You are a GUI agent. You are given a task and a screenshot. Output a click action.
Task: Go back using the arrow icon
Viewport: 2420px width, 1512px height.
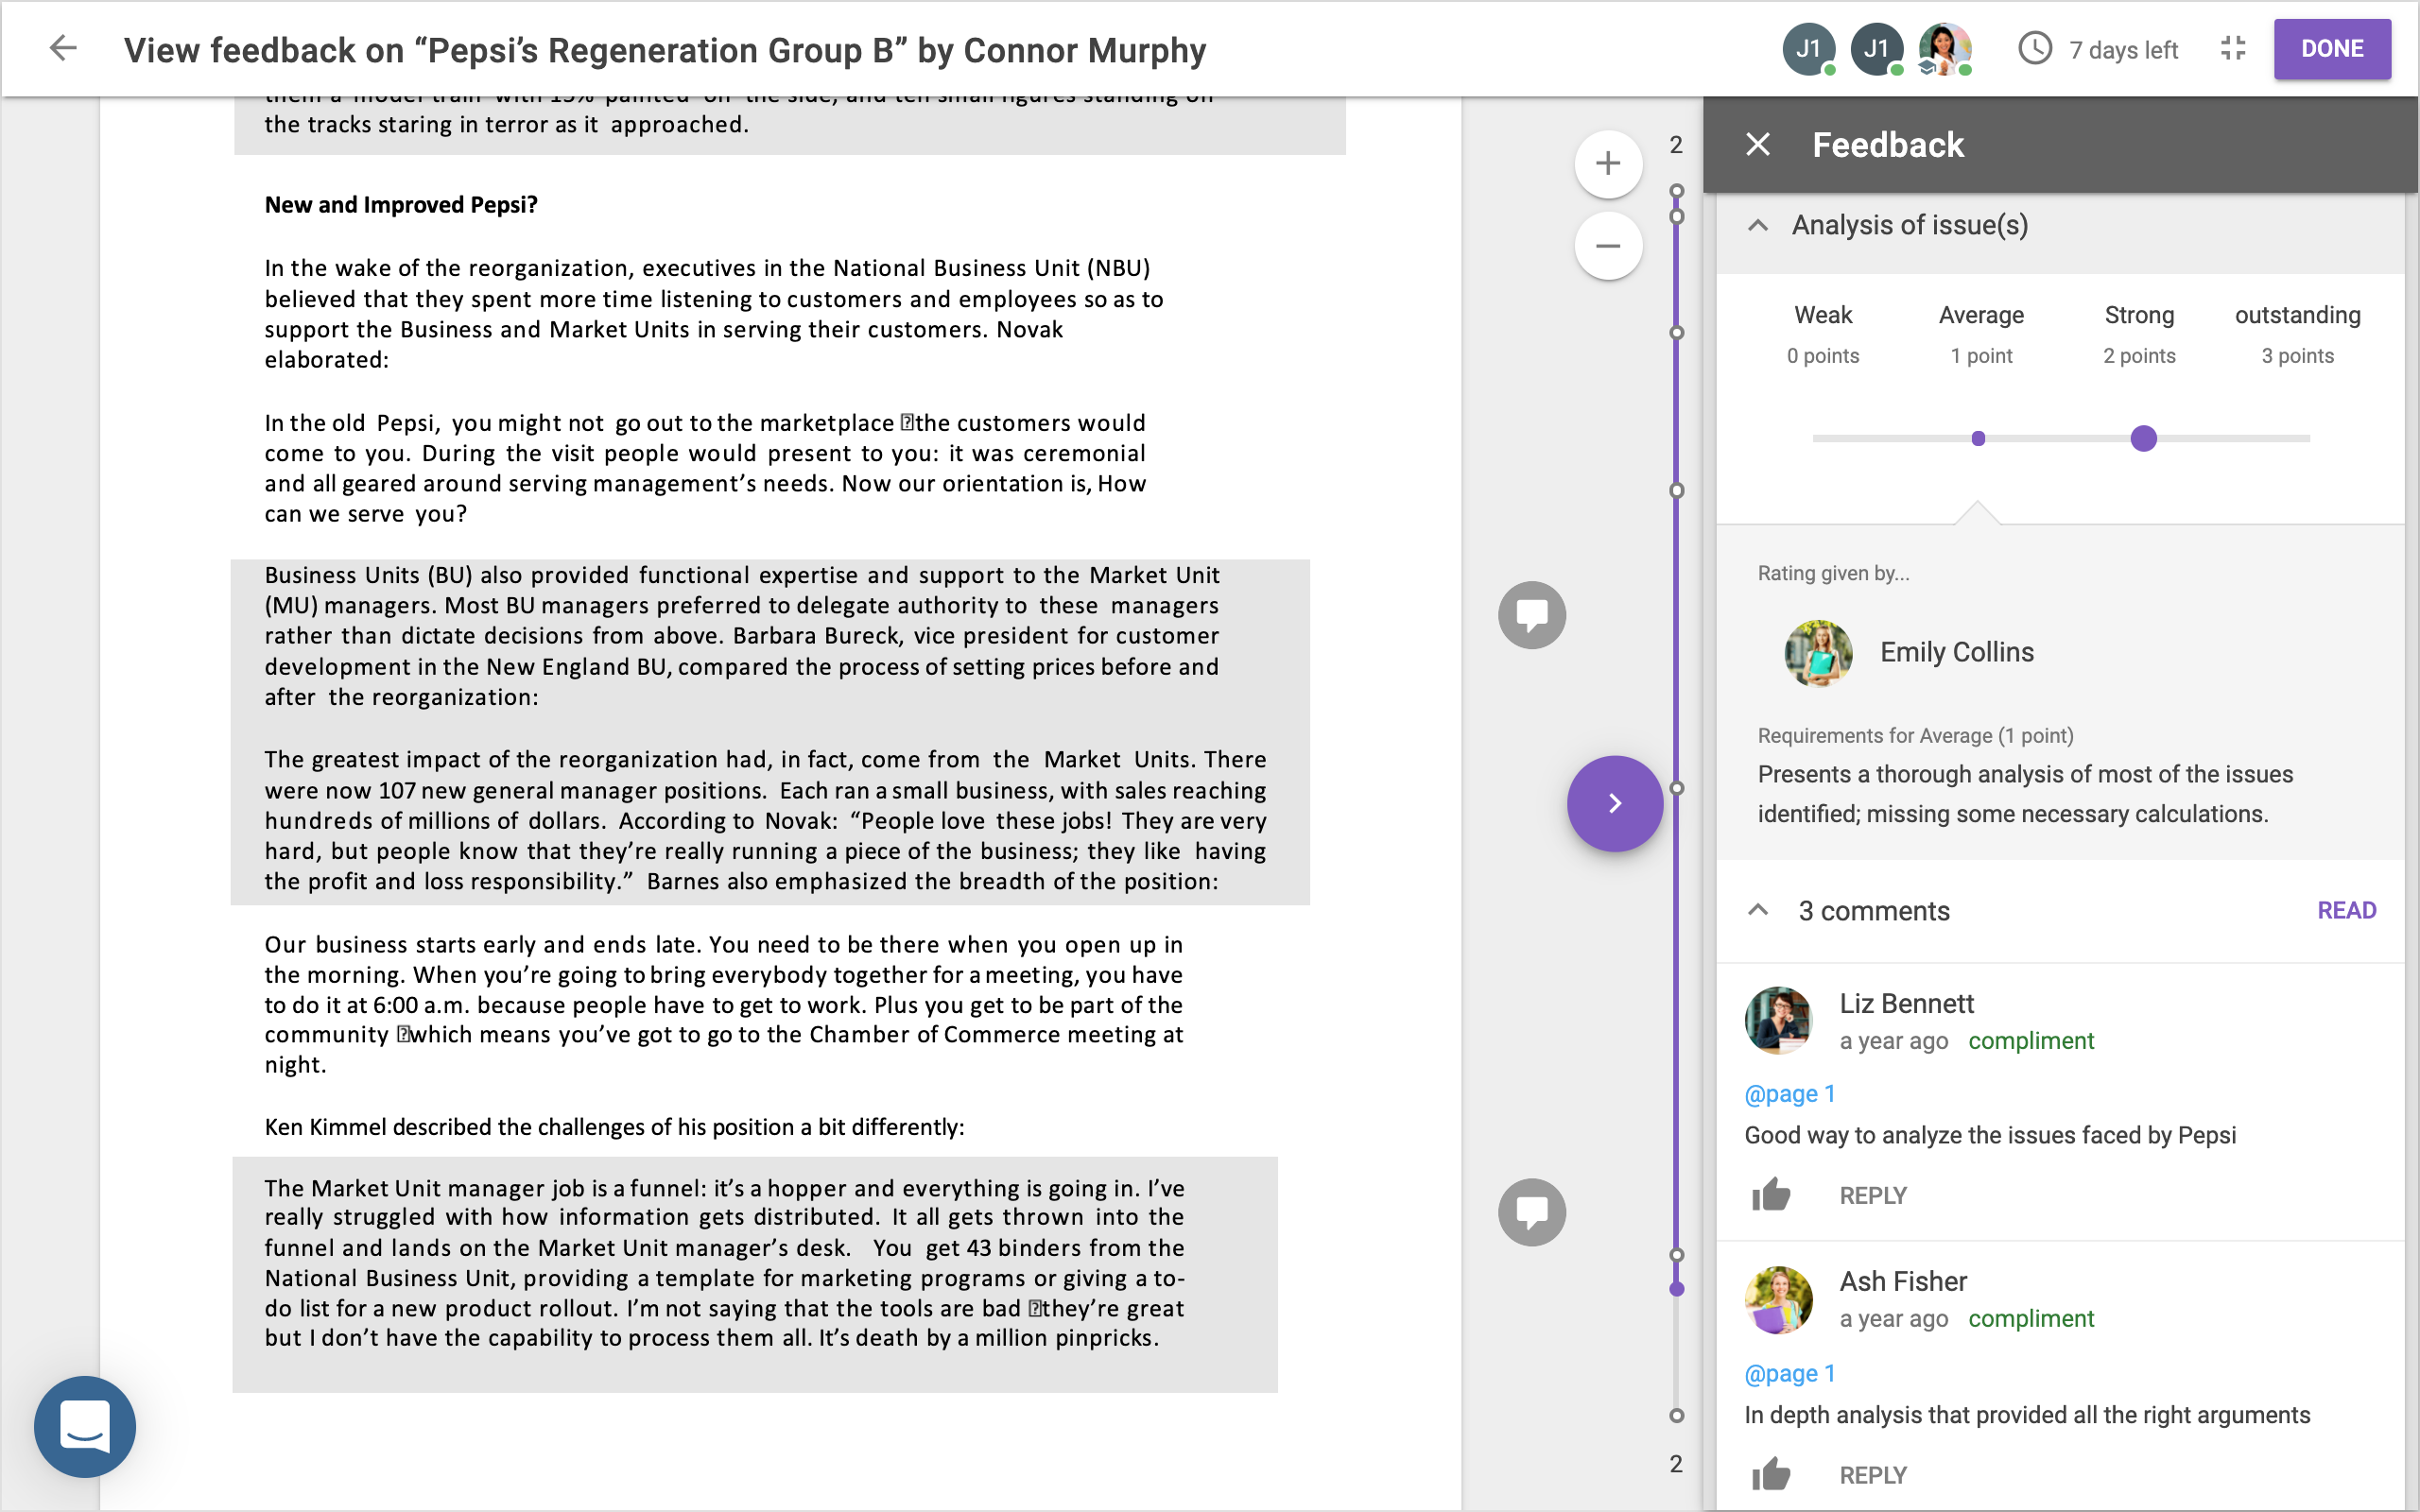click(x=63, y=48)
